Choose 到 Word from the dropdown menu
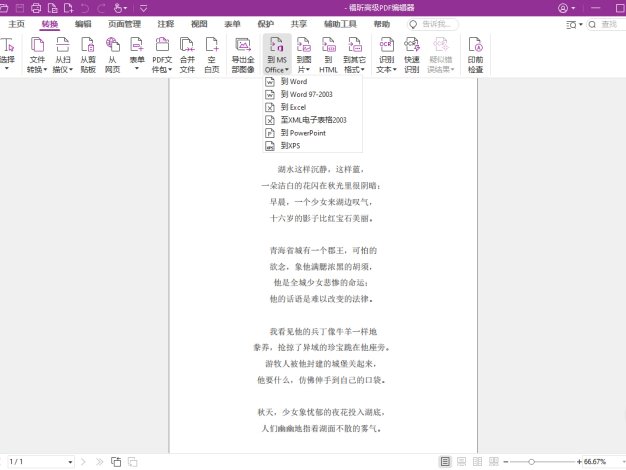626x470 pixels. (x=313, y=81)
